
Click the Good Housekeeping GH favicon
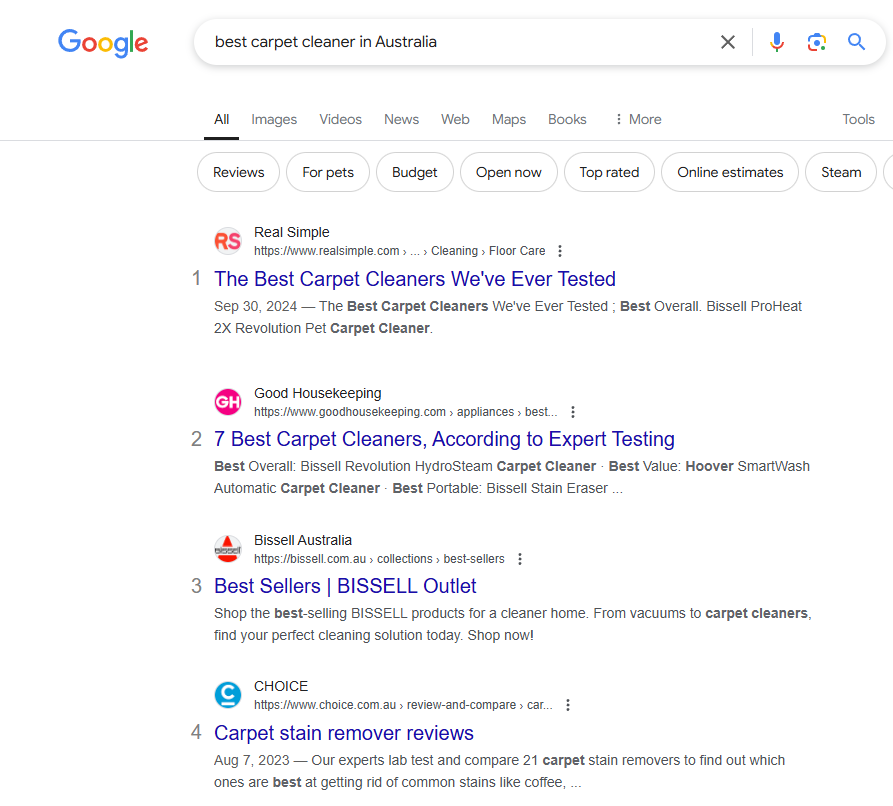click(x=228, y=402)
